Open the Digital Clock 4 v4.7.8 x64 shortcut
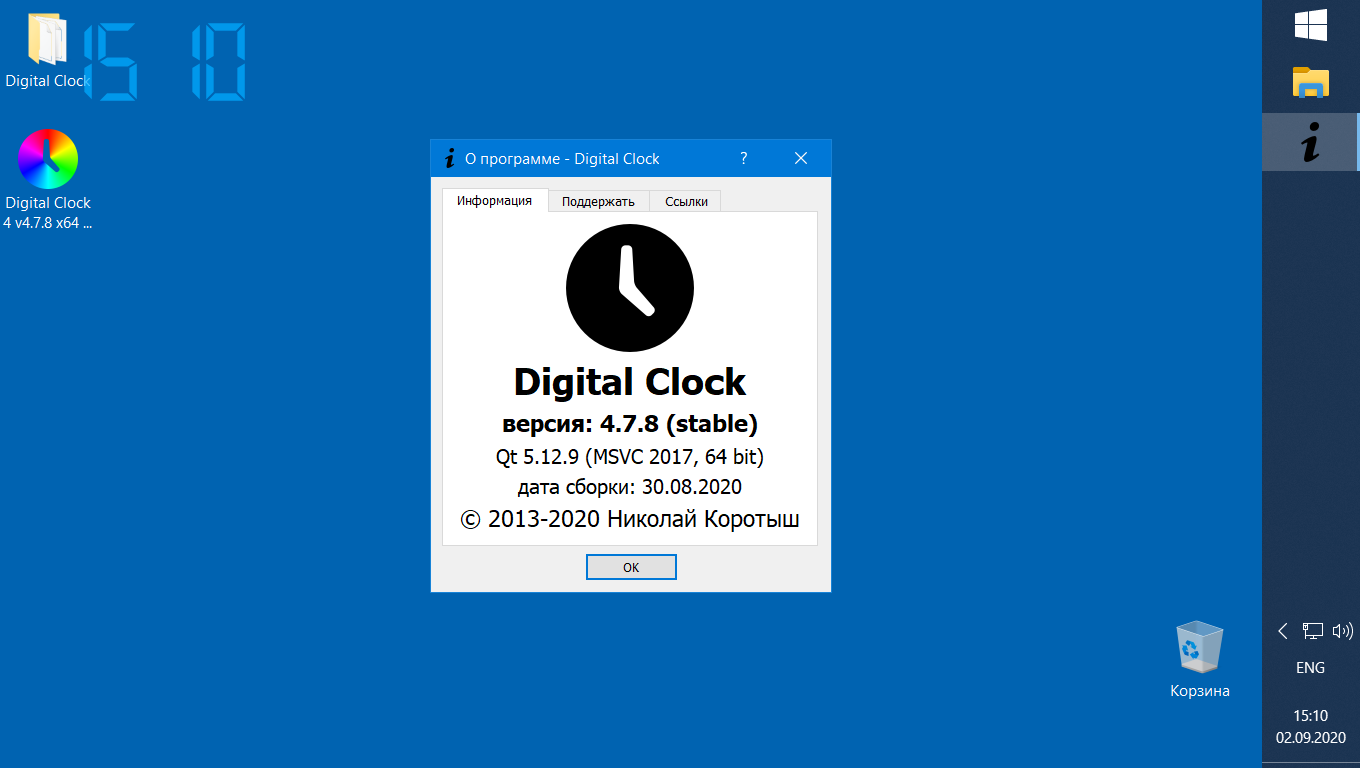The image size is (1360, 768). 47,160
